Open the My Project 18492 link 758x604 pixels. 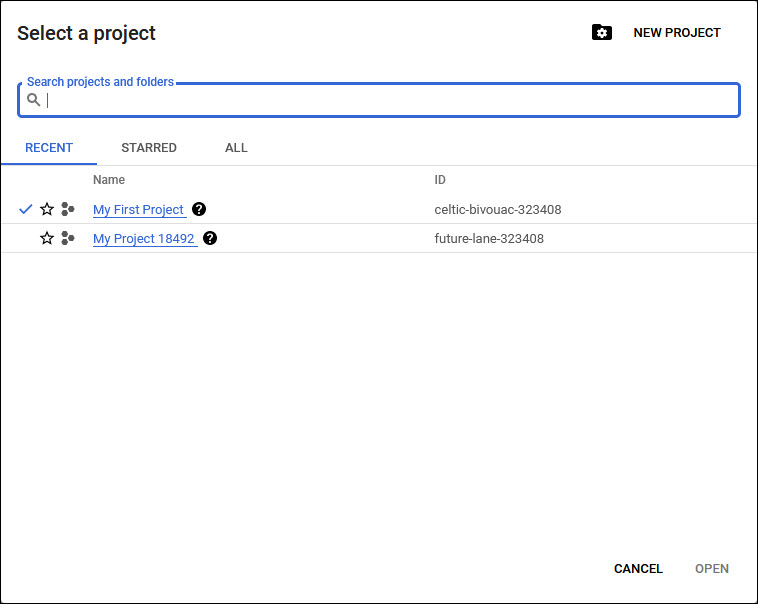(x=144, y=239)
